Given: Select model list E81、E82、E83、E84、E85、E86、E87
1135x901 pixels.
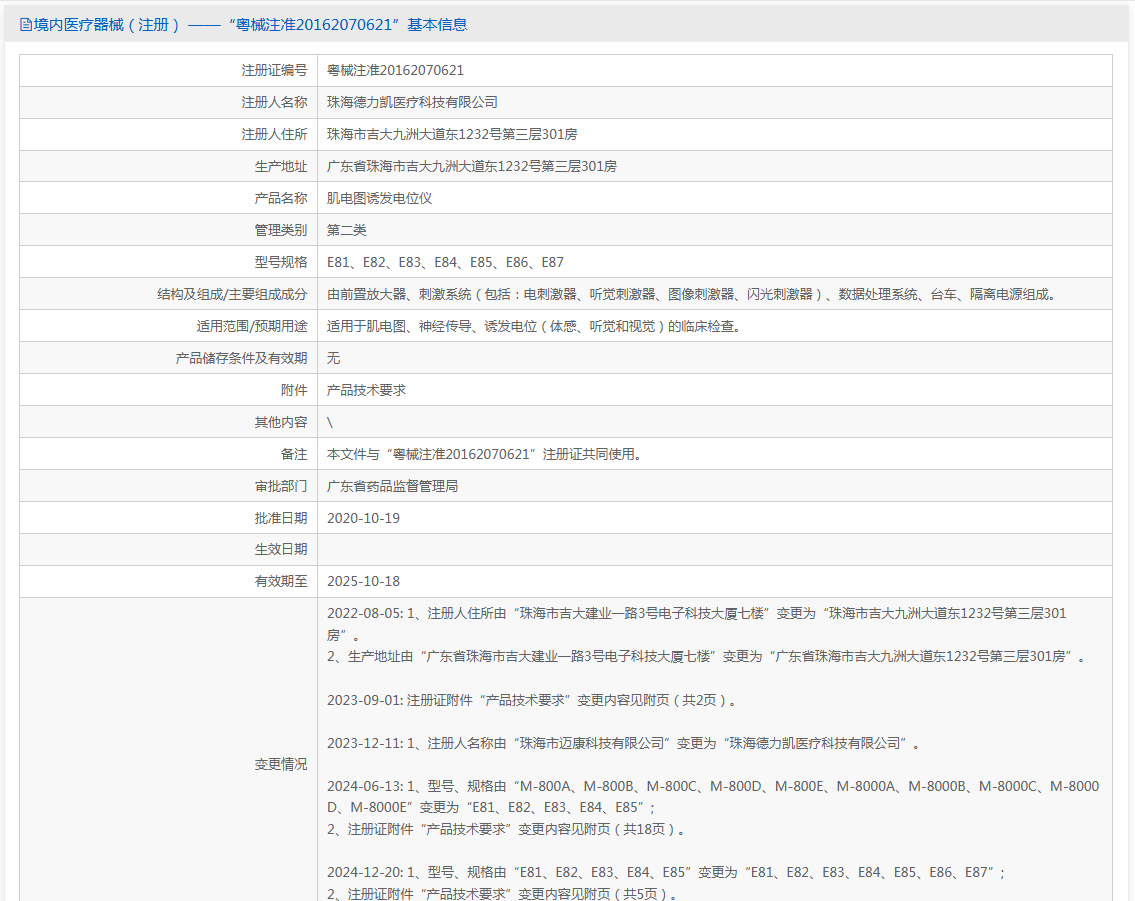Looking at the screenshot, I should 445,262.
